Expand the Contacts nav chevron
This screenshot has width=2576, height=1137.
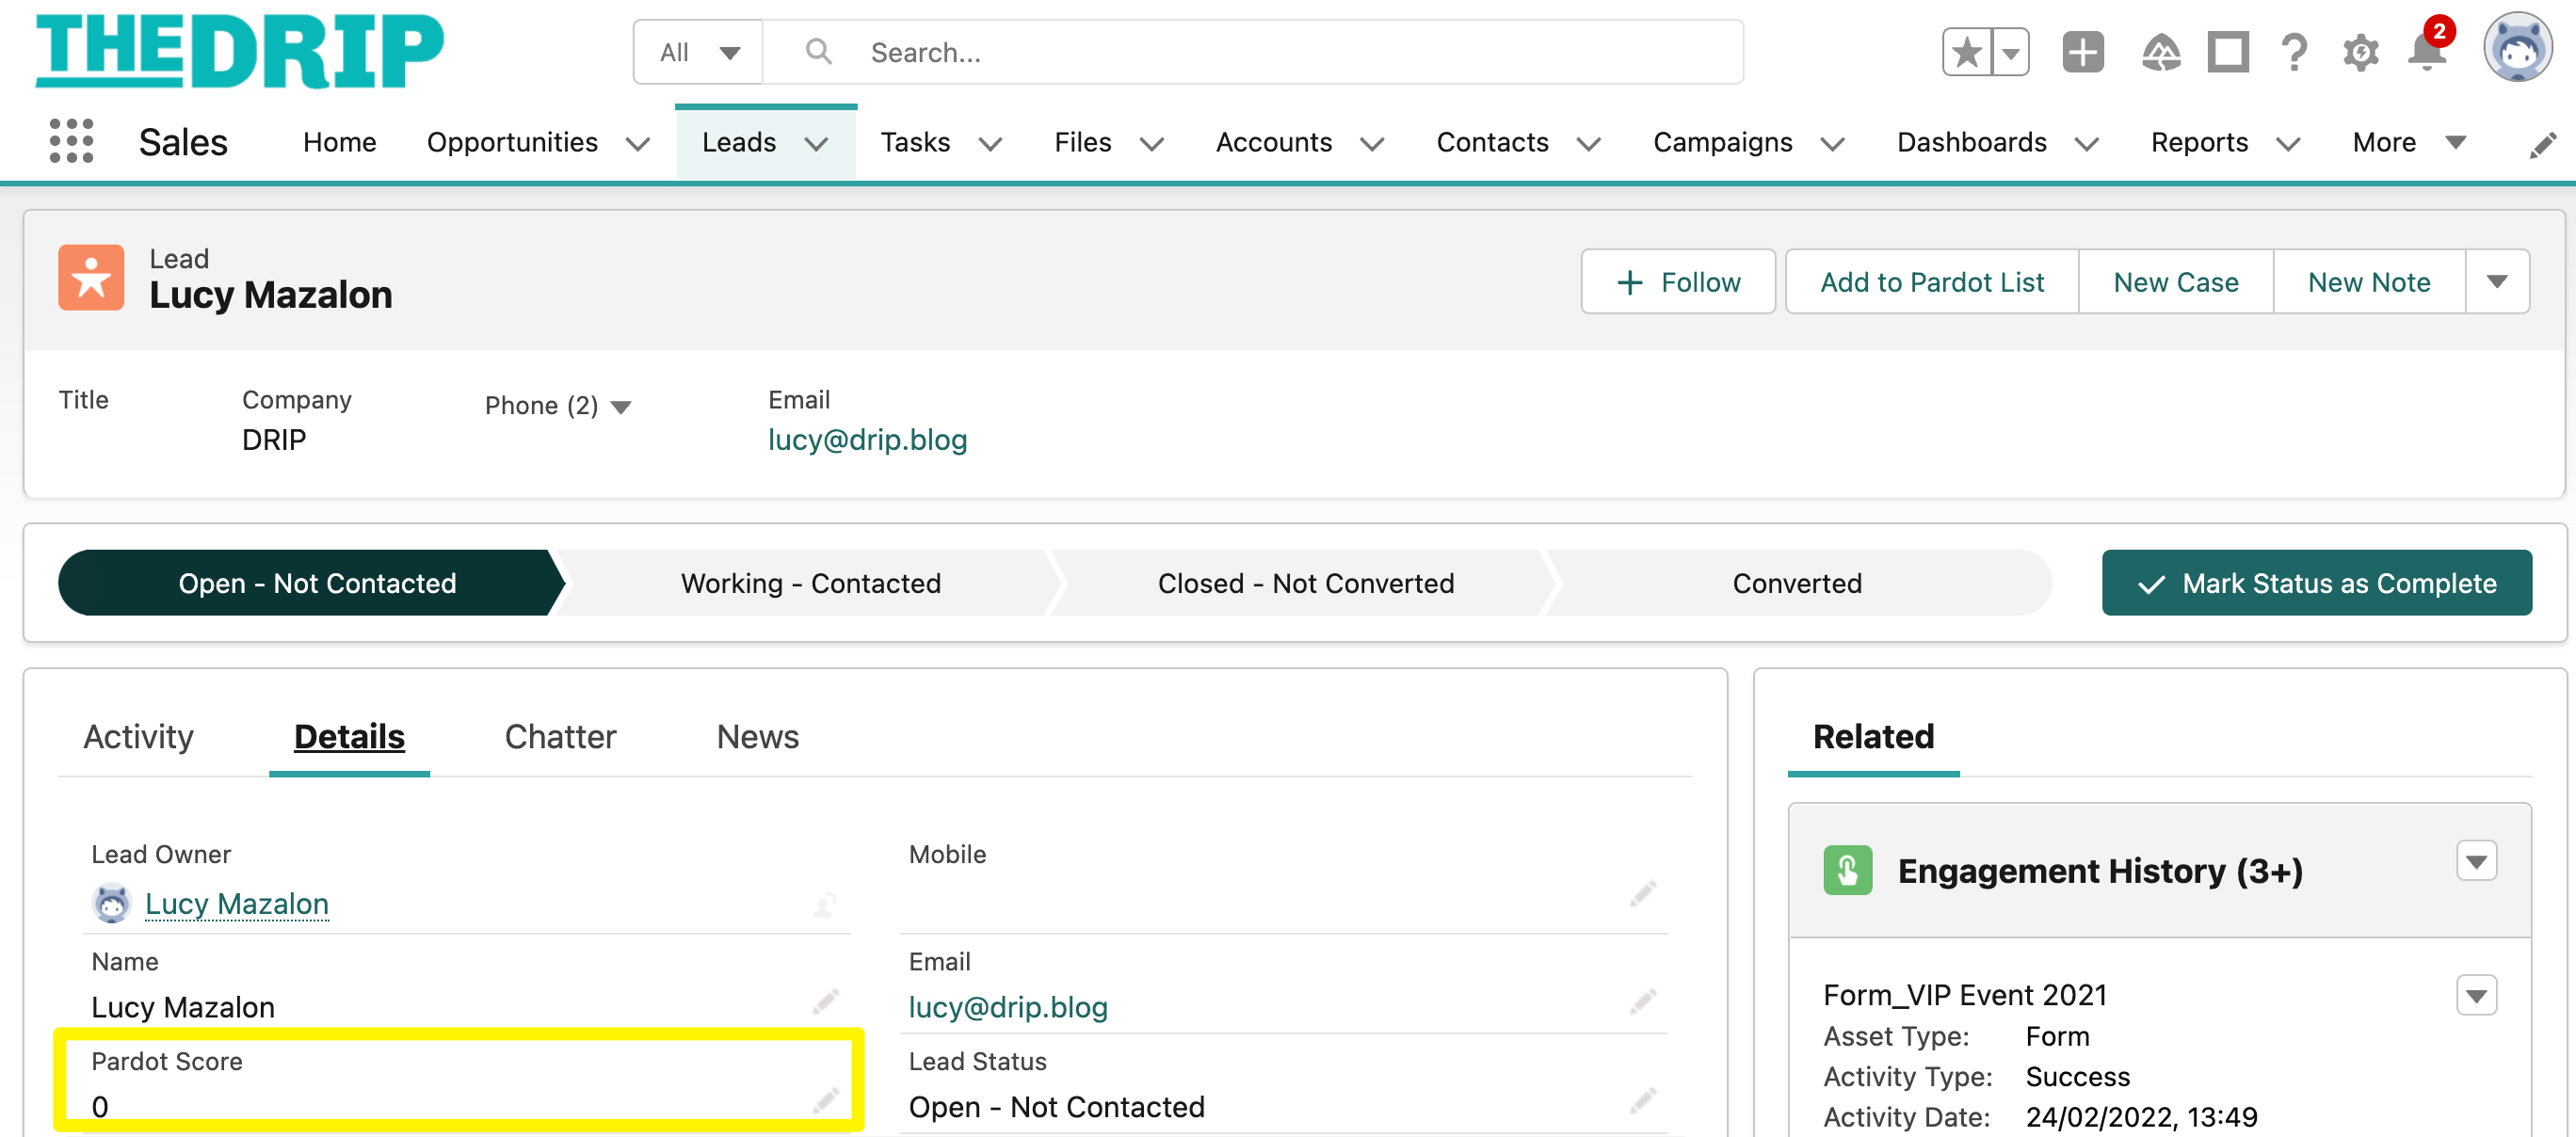pos(1588,144)
